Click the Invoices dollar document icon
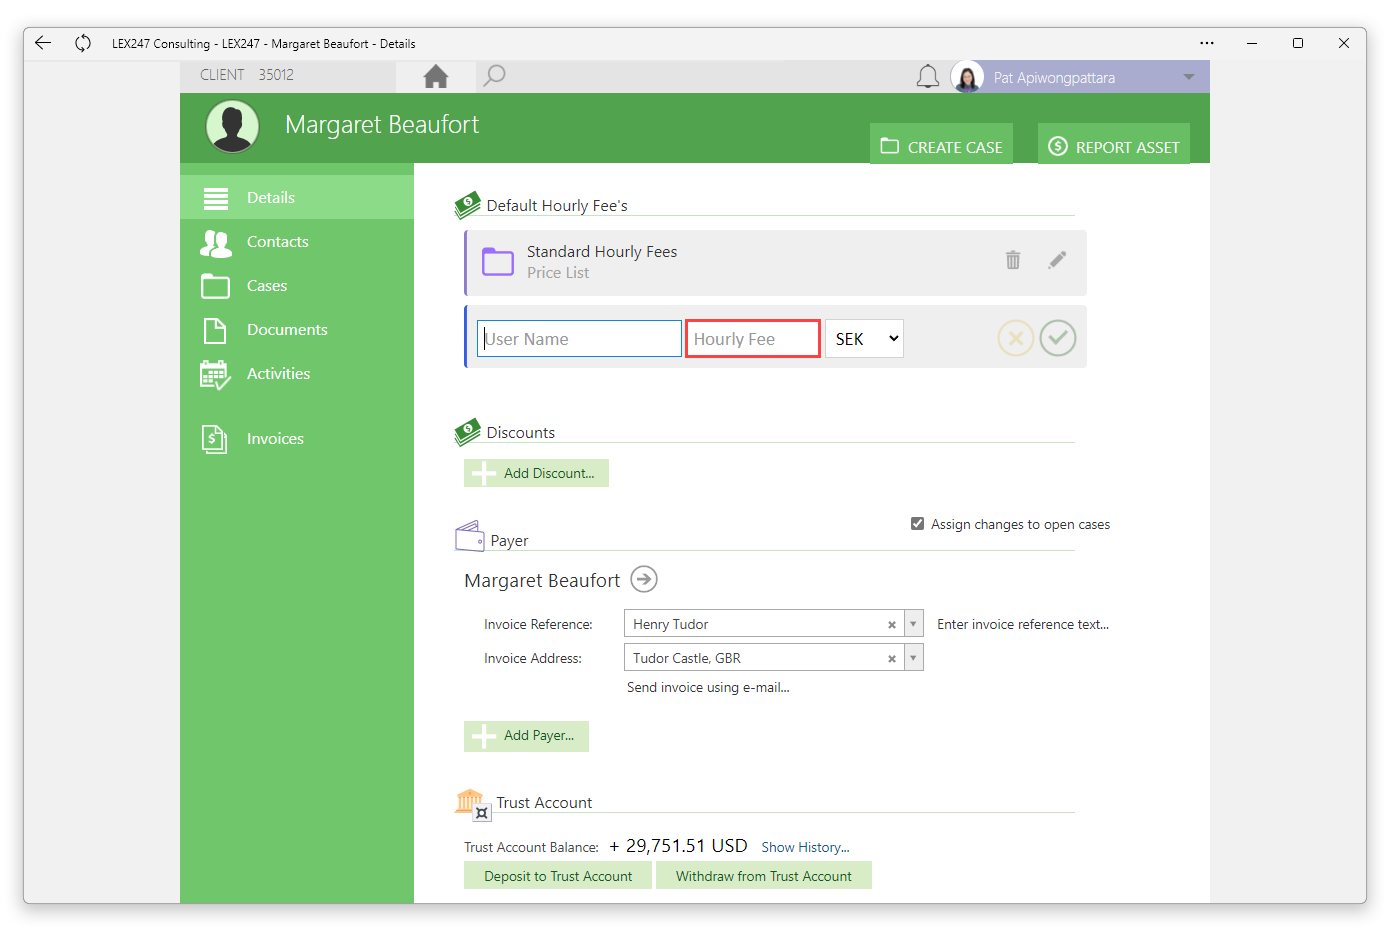The height and width of the screenshot is (930, 1390). click(x=214, y=439)
